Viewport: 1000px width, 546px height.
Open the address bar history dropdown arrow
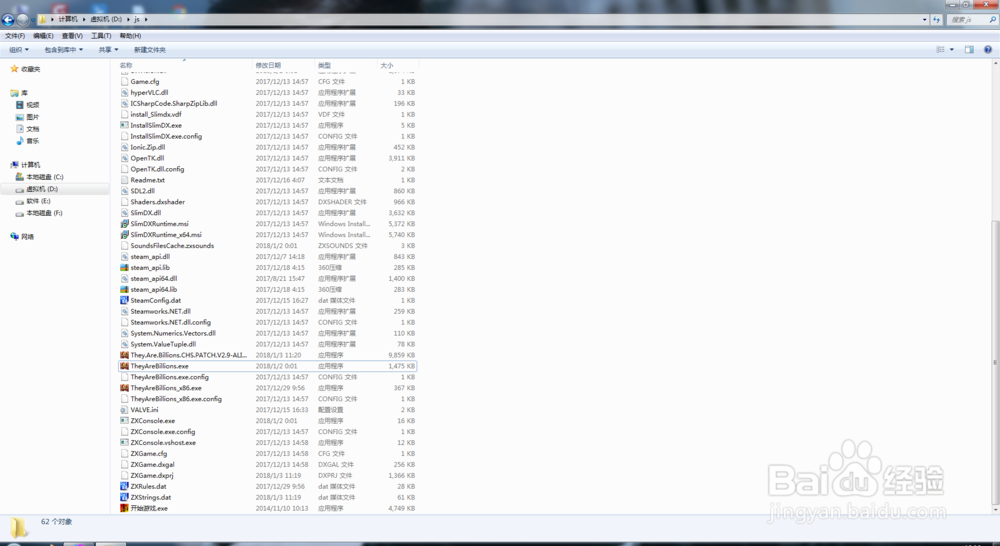click(925, 20)
